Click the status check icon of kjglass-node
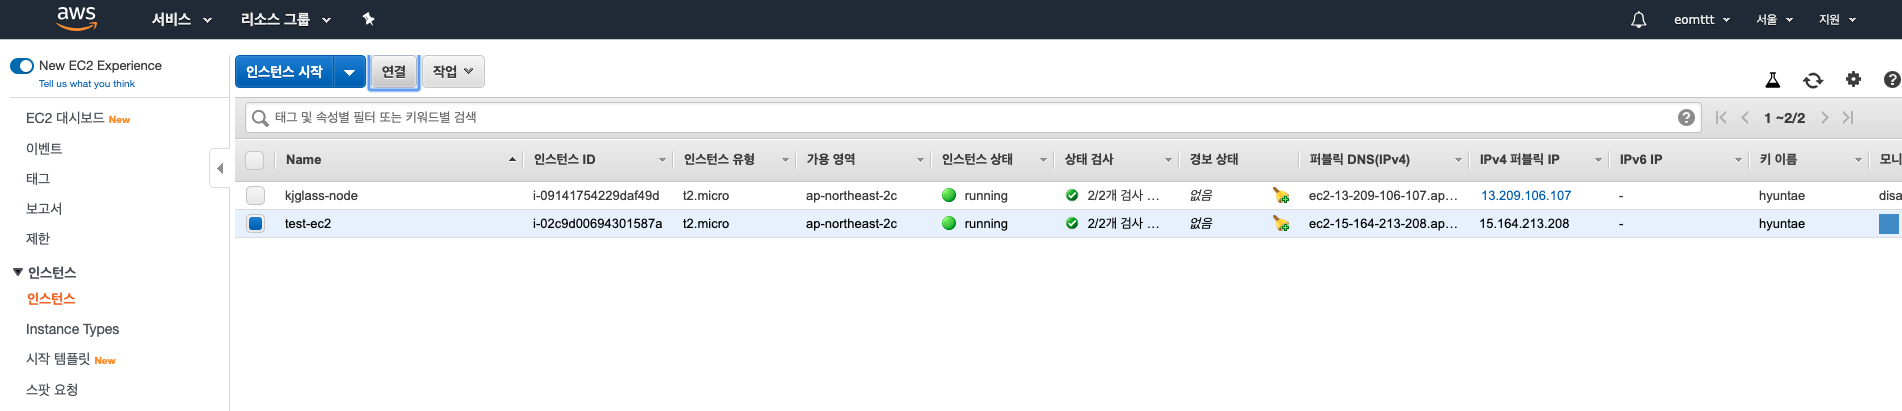 click(x=1072, y=195)
